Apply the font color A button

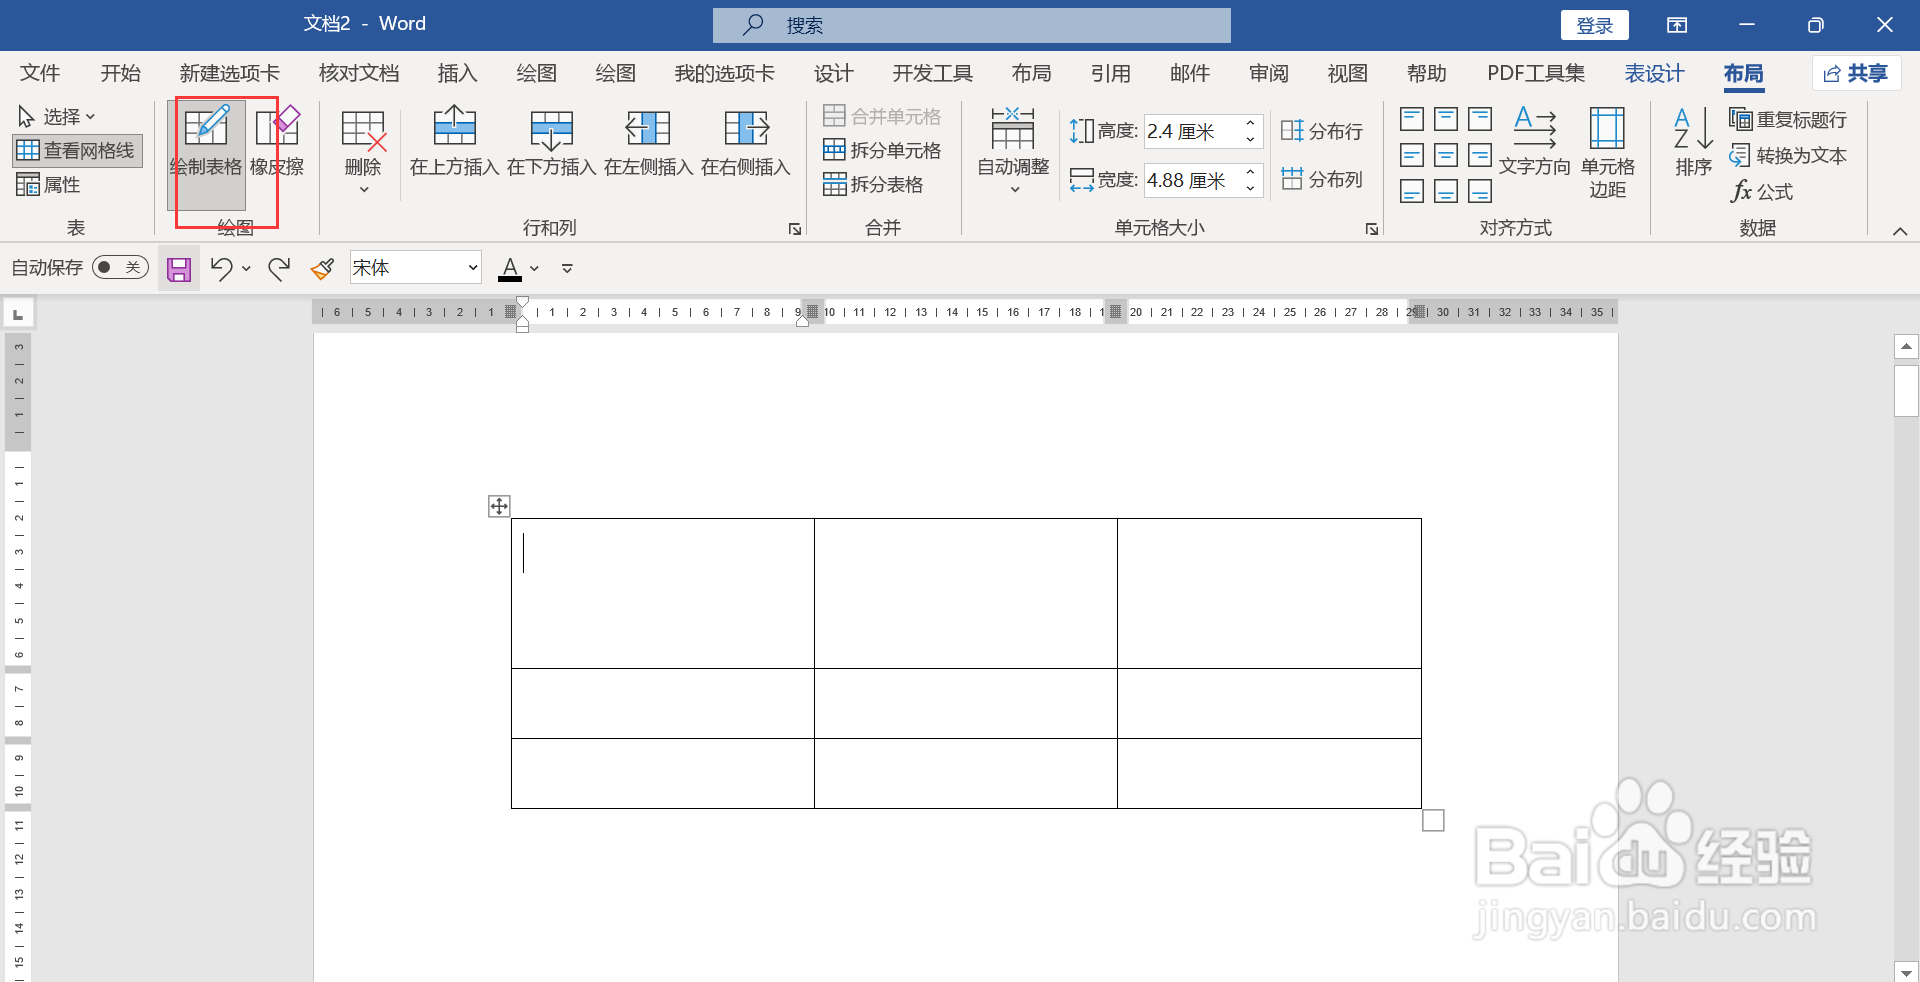[510, 268]
